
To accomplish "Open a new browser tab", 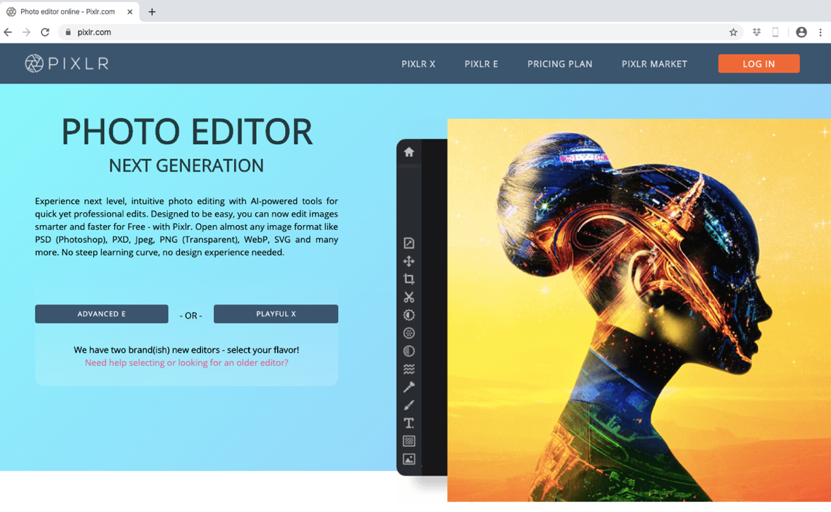I will click(152, 12).
